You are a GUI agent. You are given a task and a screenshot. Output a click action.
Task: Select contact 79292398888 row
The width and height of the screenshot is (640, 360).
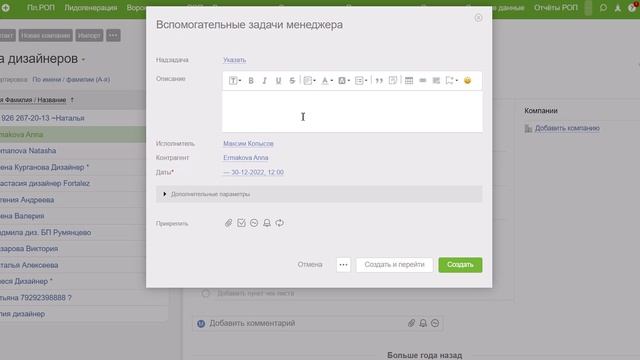coord(84,298)
